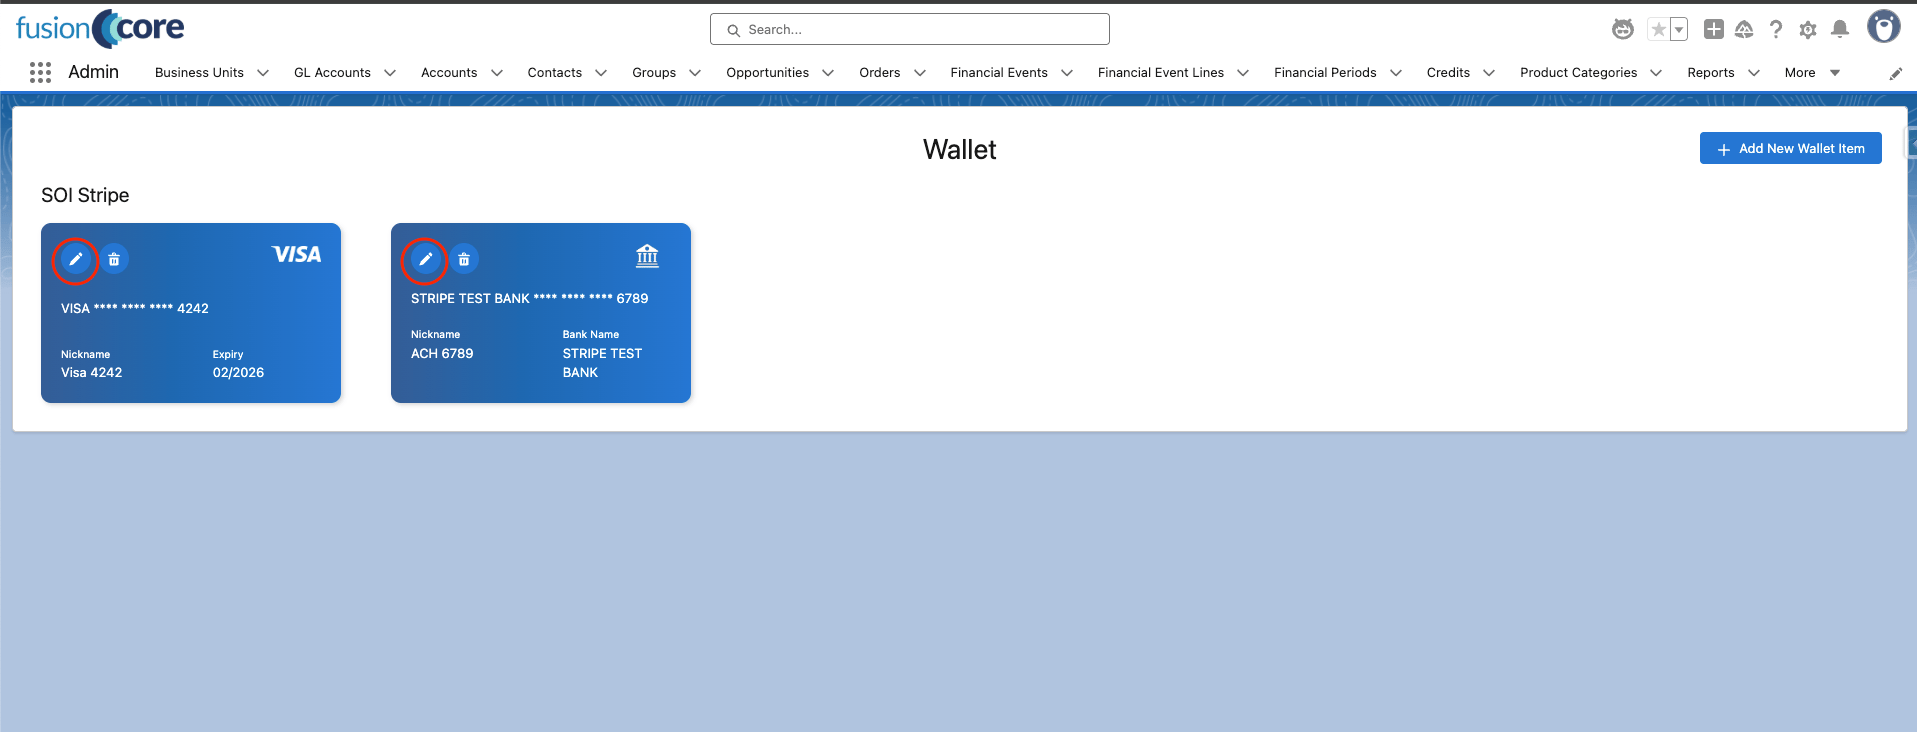Click the ACH 6789 nickname value
Image resolution: width=1917 pixels, height=732 pixels.
tap(442, 353)
